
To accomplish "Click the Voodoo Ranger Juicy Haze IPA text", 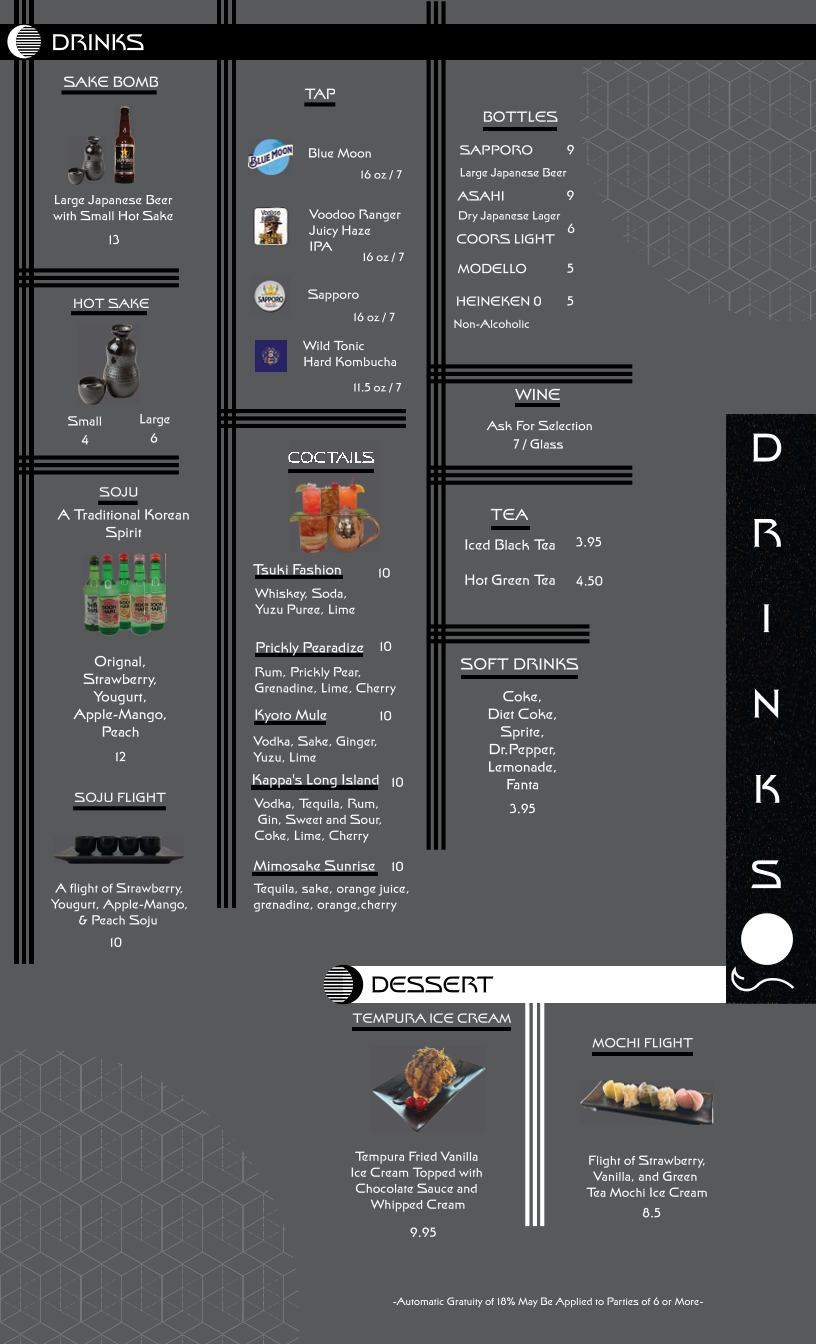I will (x=354, y=230).
